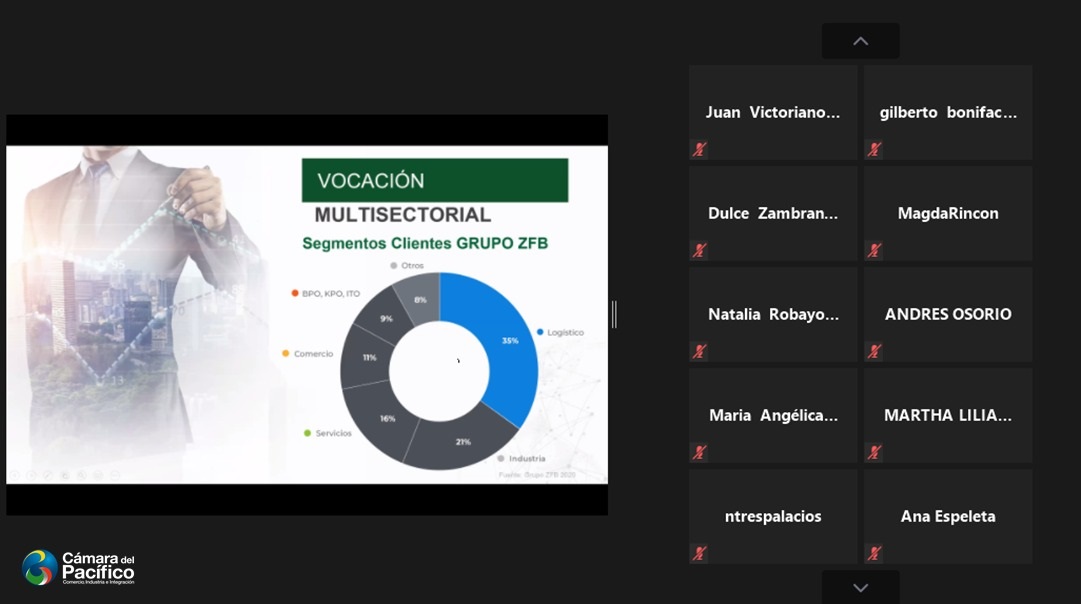Click the gray Otros legend dot
Image resolution: width=1081 pixels, height=604 pixels.
click(x=394, y=265)
